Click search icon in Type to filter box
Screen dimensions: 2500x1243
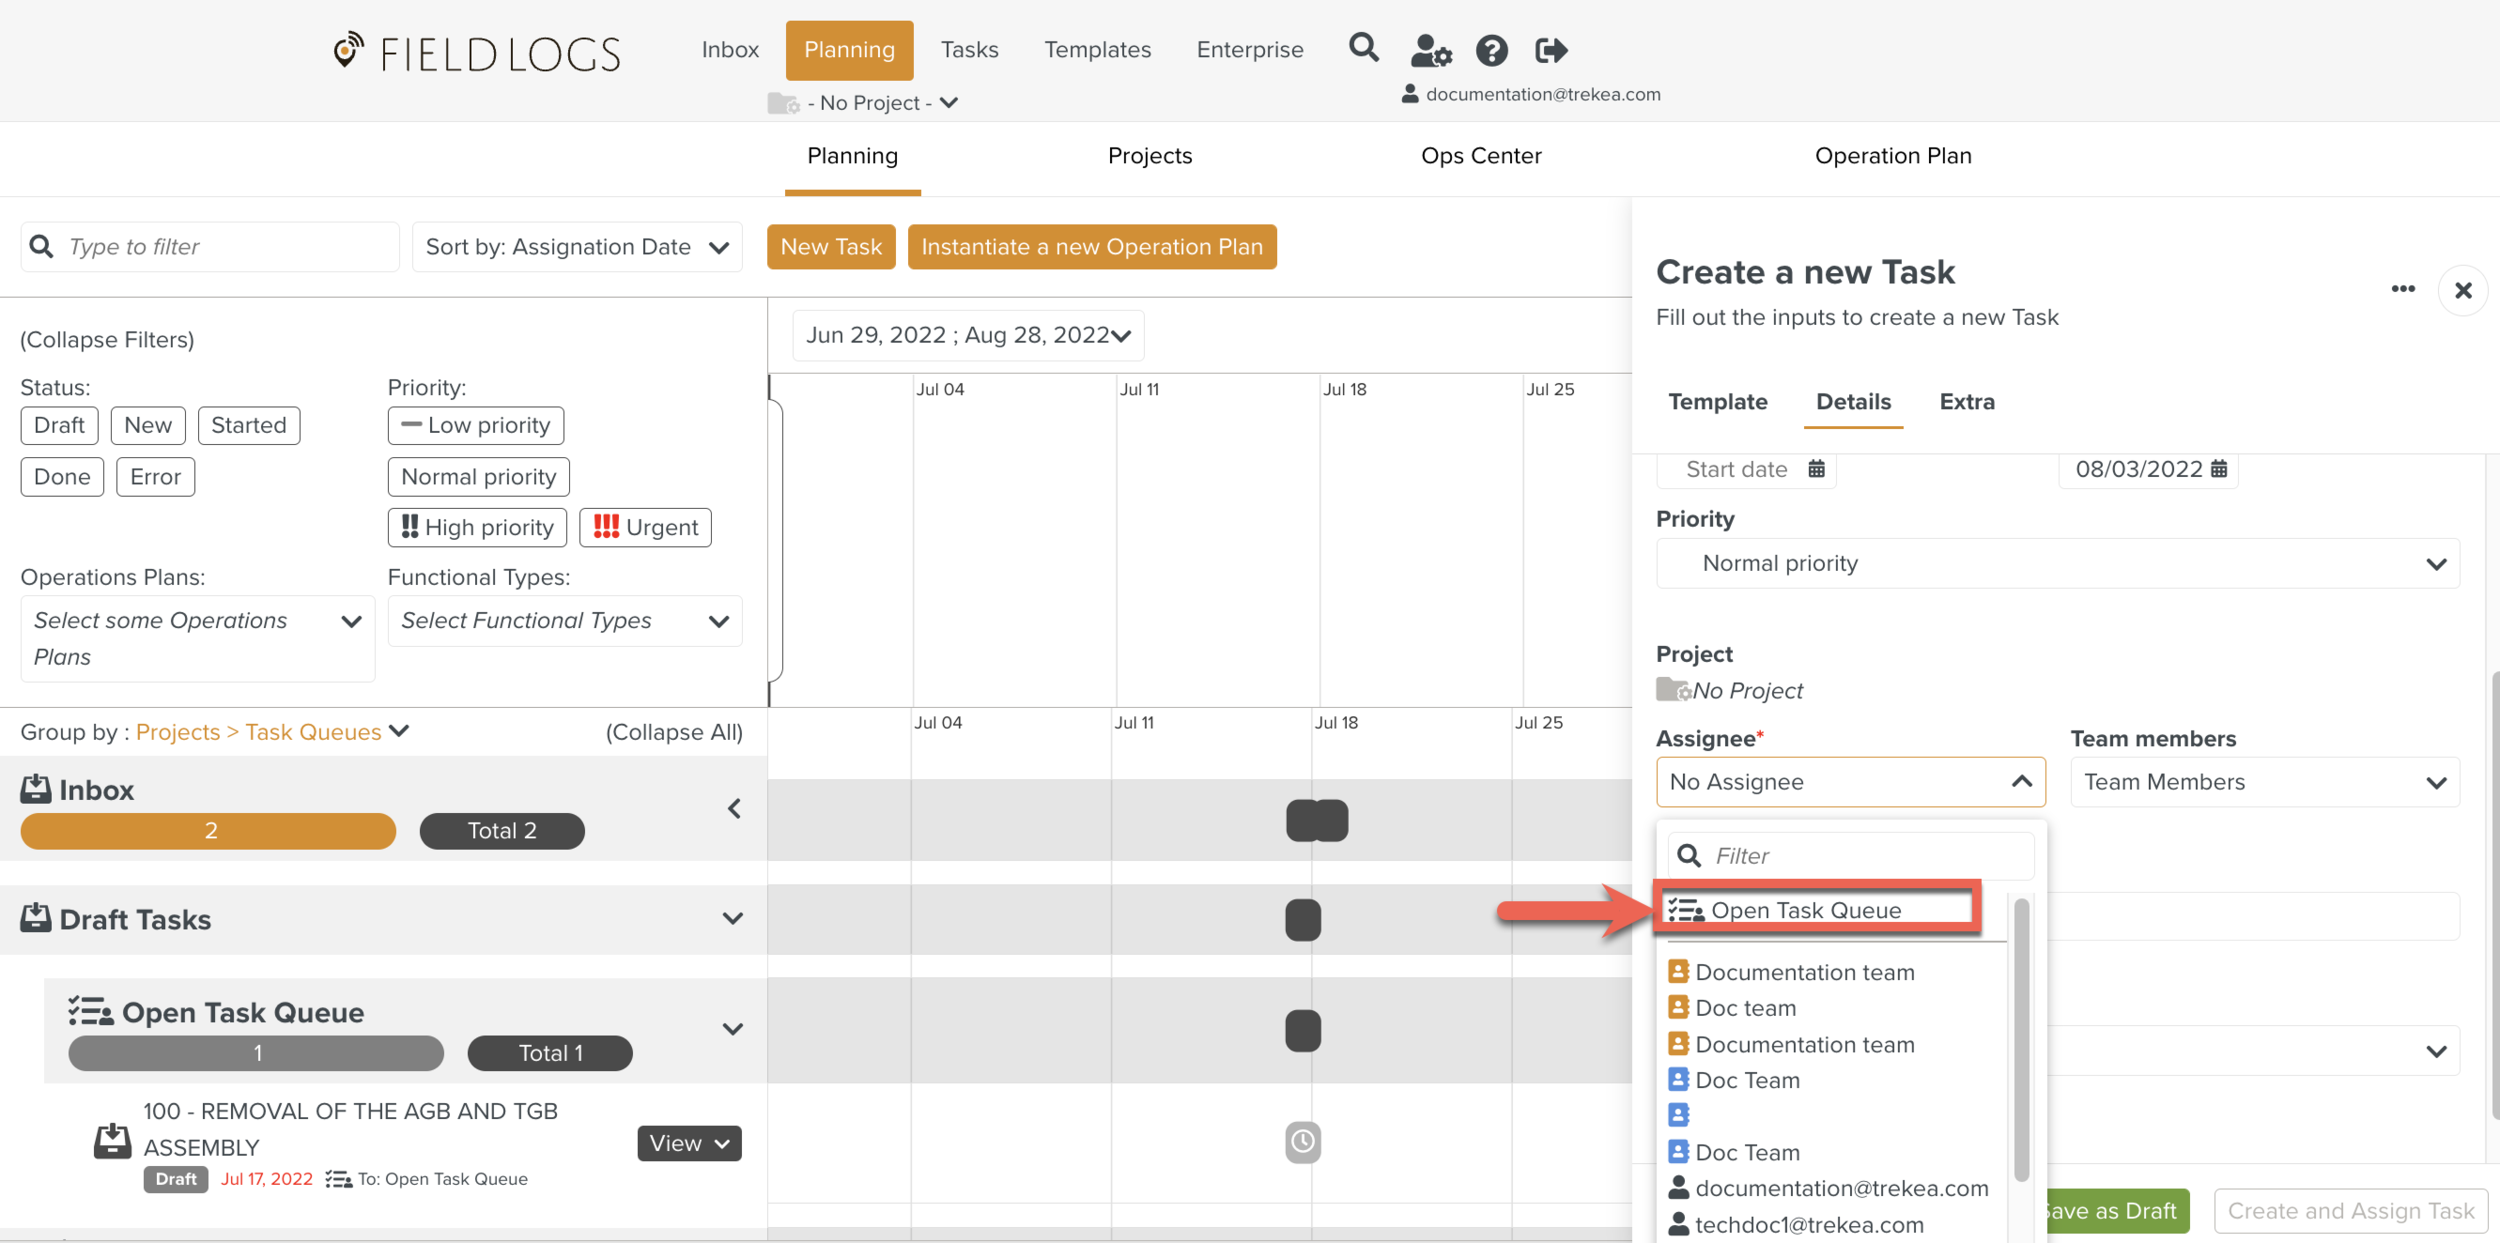click(x=41, y=246)
